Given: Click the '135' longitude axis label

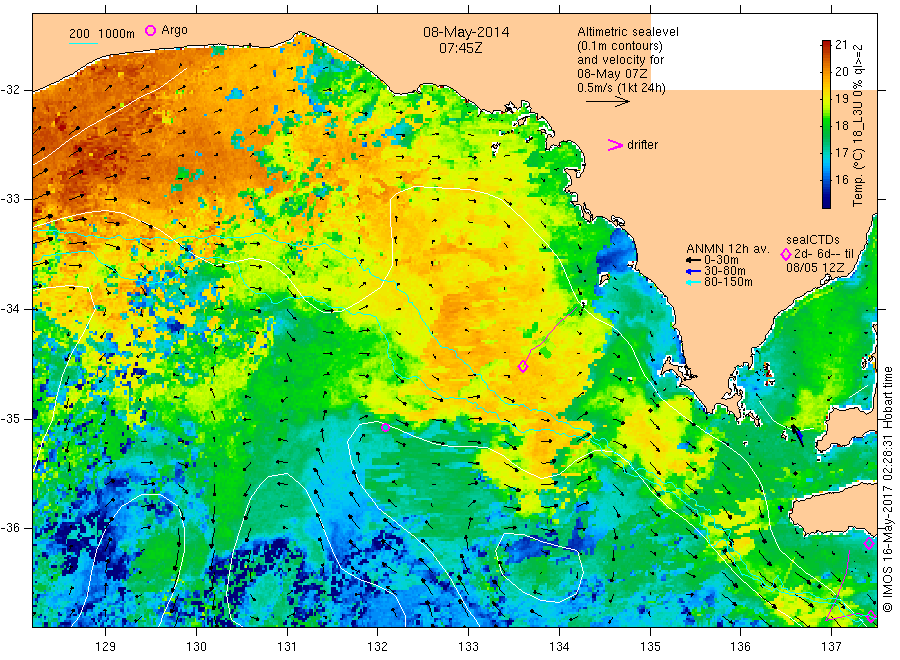Looking at the screenshot, I should click(650, 647).
